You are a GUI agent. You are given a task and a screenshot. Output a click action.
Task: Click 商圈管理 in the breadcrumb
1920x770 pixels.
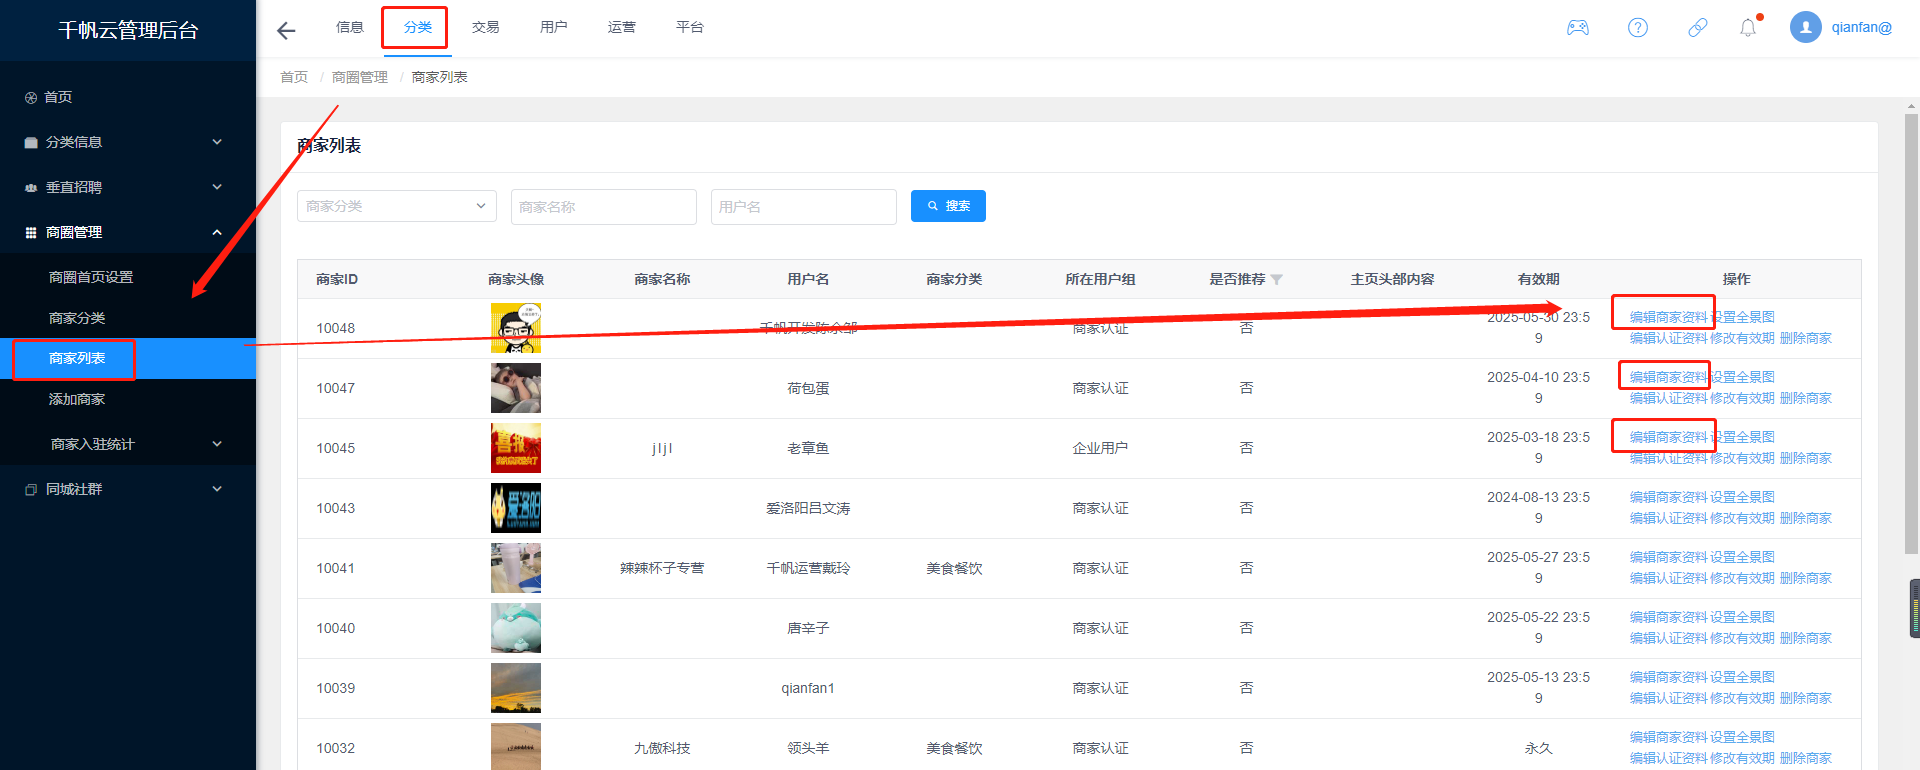(x=360, y=77)
